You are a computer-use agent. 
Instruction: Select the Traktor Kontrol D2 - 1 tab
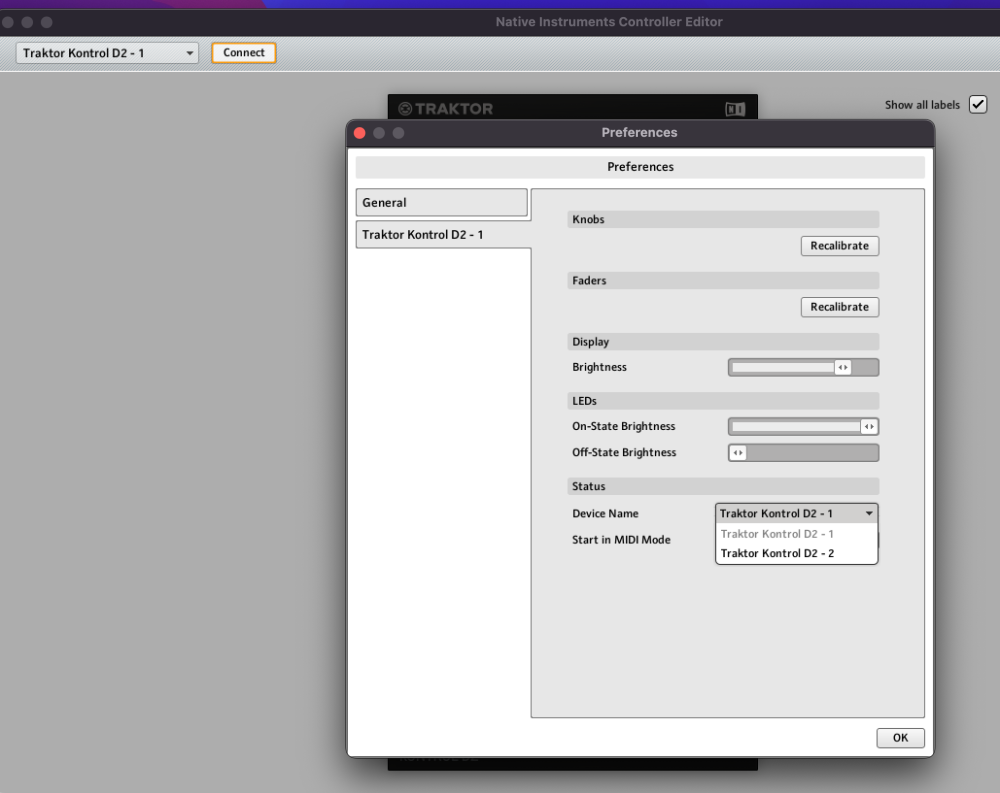coord(443,235)
